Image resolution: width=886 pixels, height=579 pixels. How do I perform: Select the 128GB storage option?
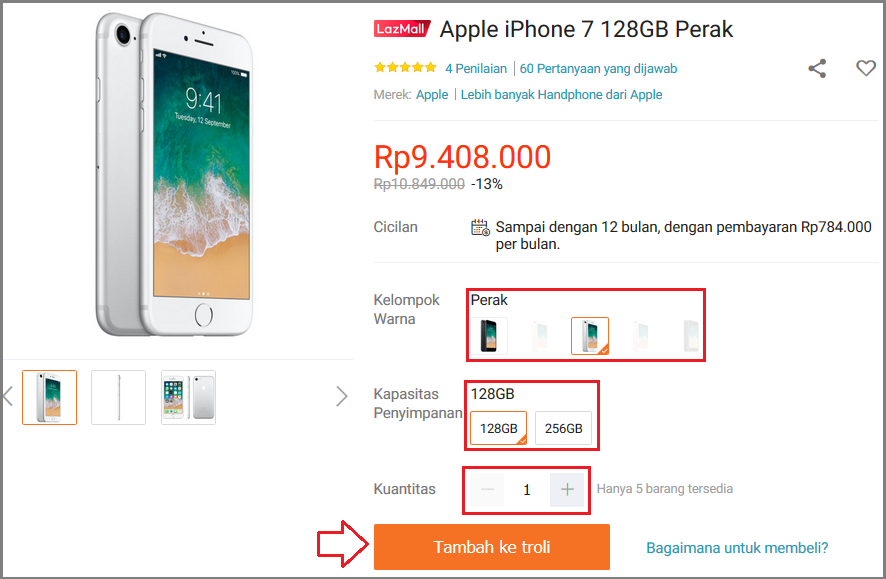pyautogui.click(x=498, y=428)
